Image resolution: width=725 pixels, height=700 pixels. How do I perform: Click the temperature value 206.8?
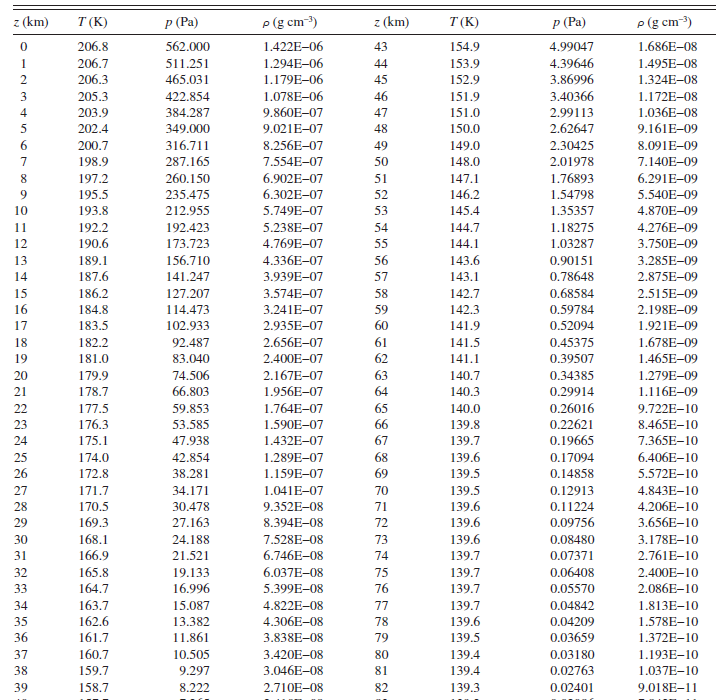pyautogui.click(x=93, y=47)
